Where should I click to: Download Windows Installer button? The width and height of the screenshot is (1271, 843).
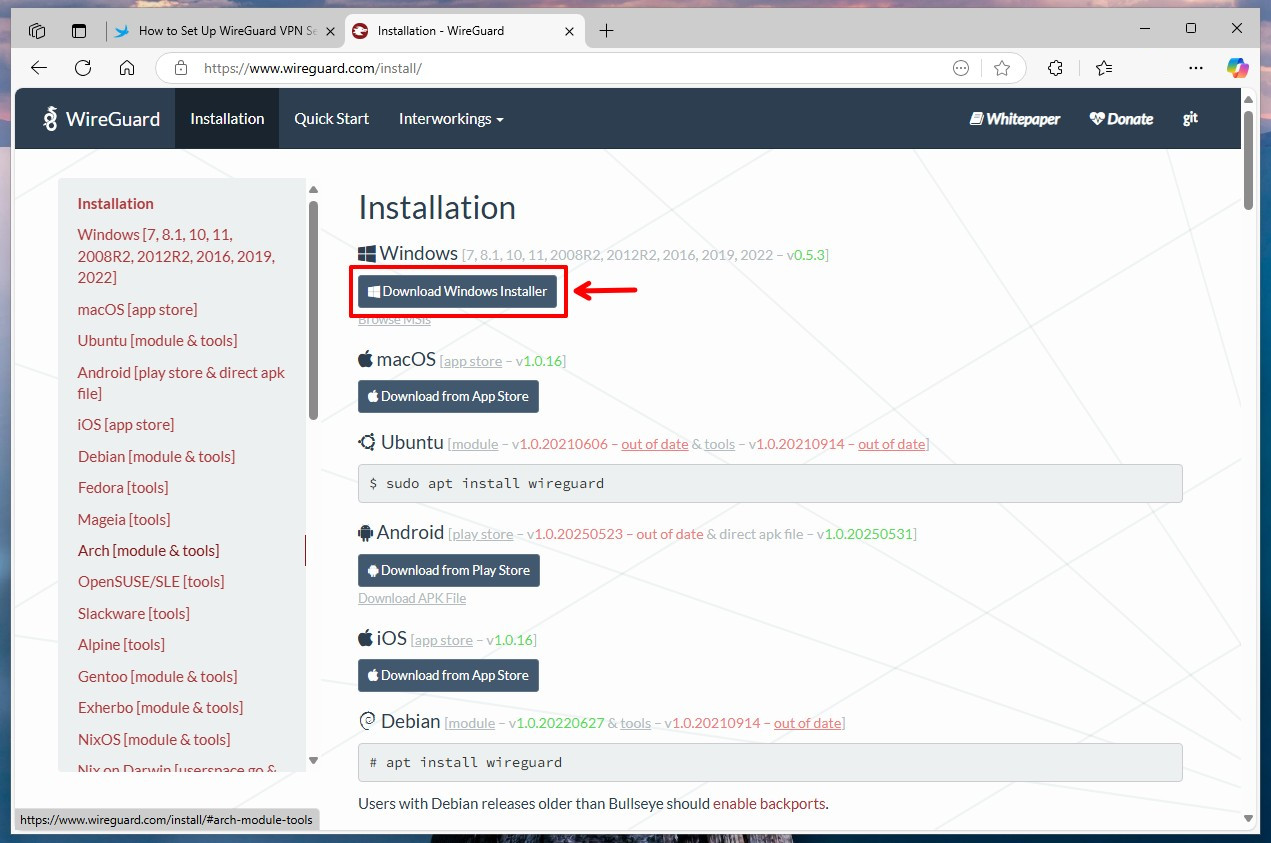458,291
